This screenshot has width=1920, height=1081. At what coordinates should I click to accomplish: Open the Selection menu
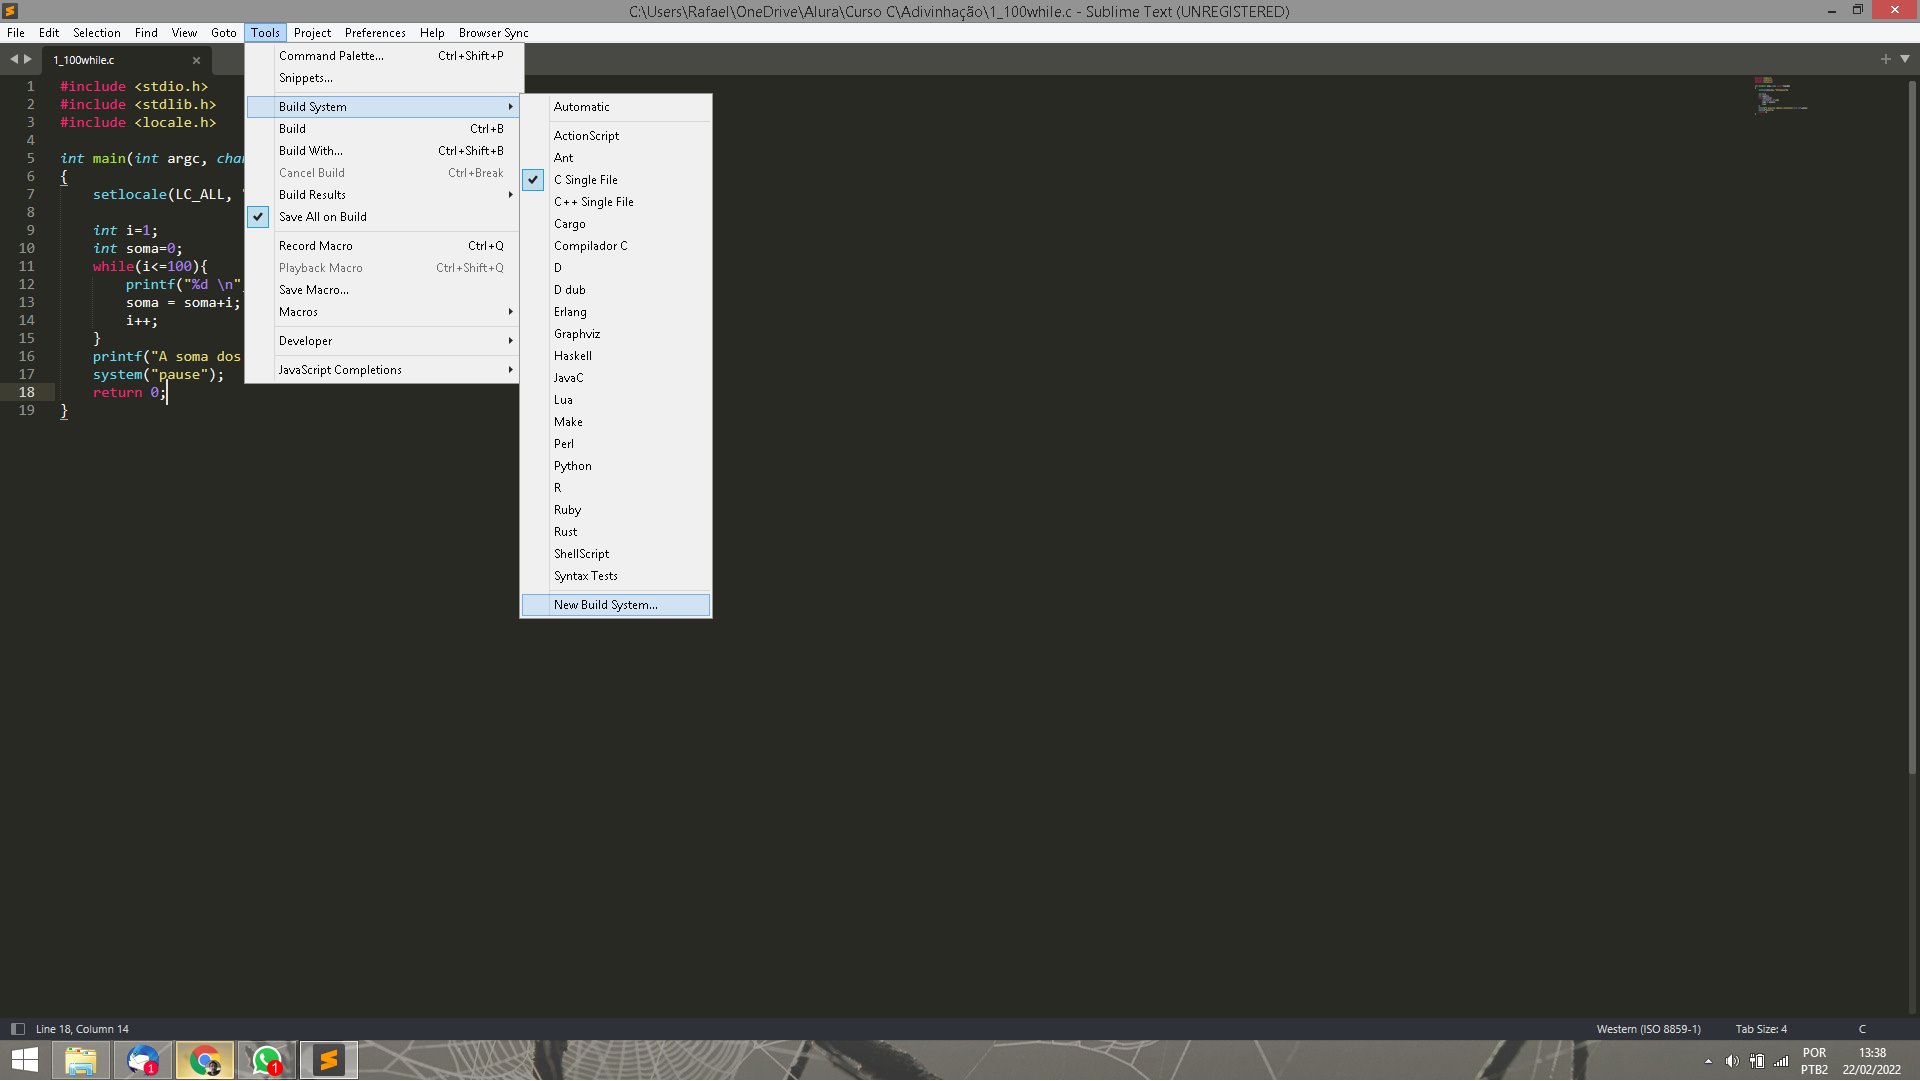click(x=97, y=33)
